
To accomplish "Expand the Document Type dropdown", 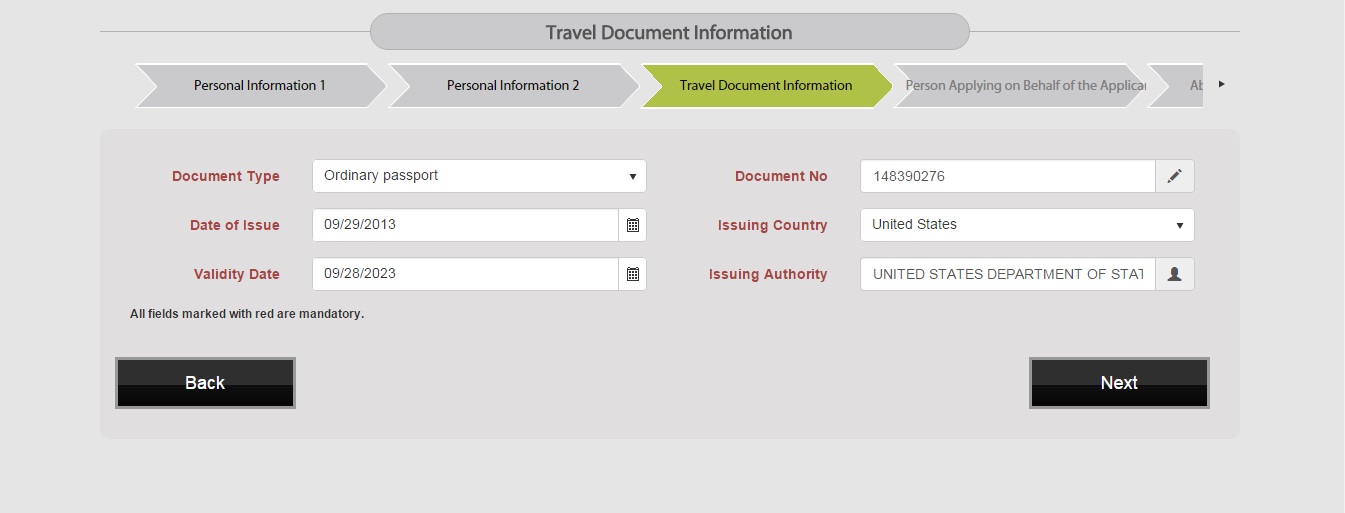I will pyautogui.click(x=479, y=176).
